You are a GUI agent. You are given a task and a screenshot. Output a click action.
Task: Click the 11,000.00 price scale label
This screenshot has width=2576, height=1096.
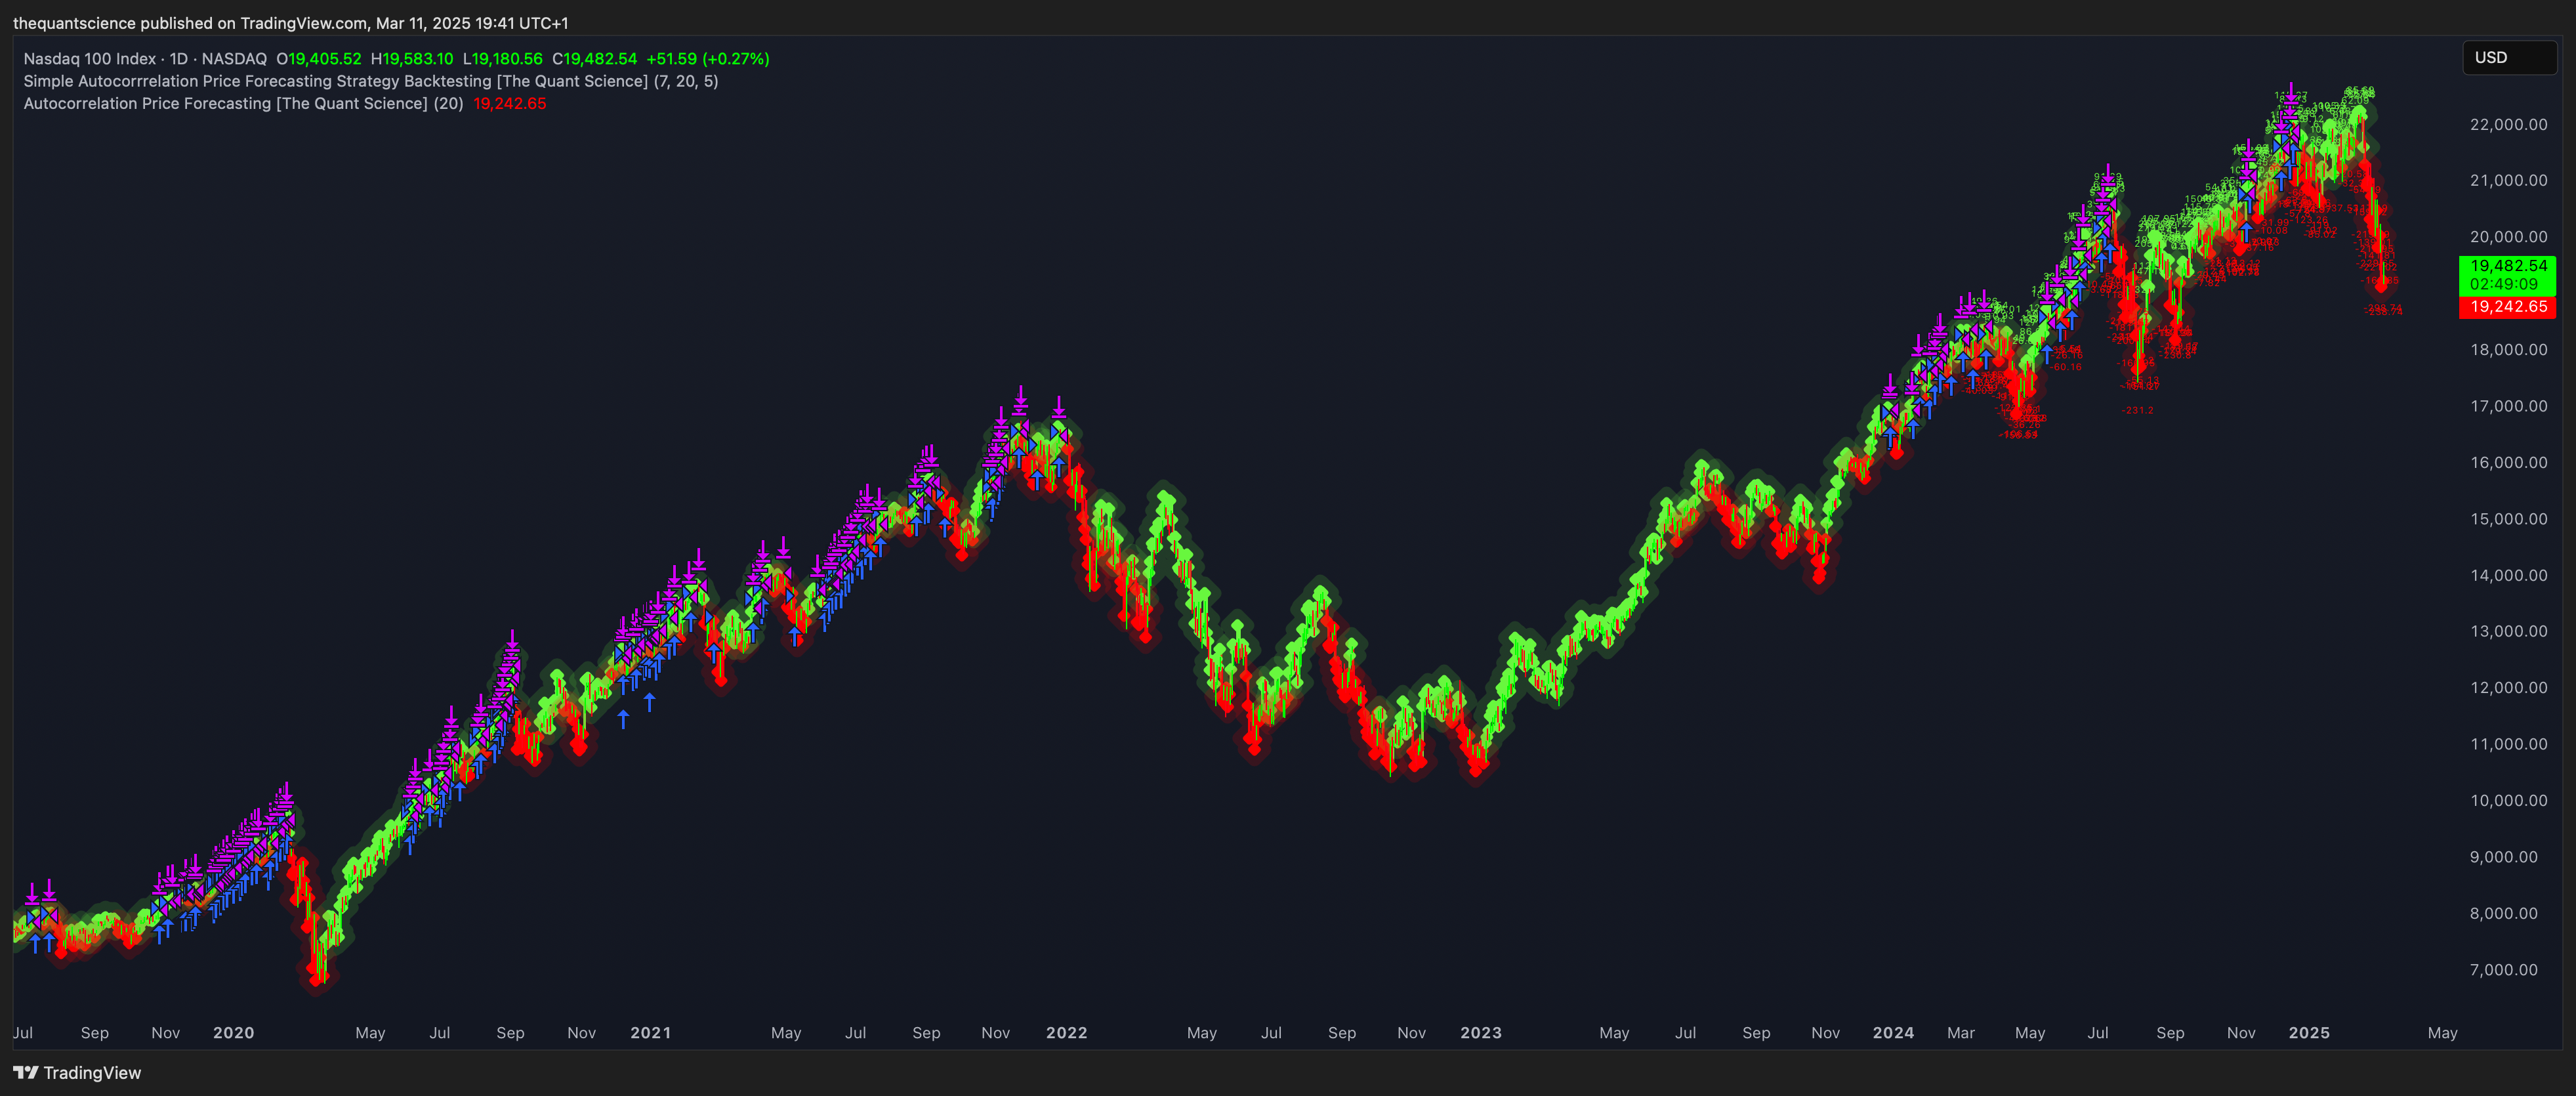click(2508, 744)
